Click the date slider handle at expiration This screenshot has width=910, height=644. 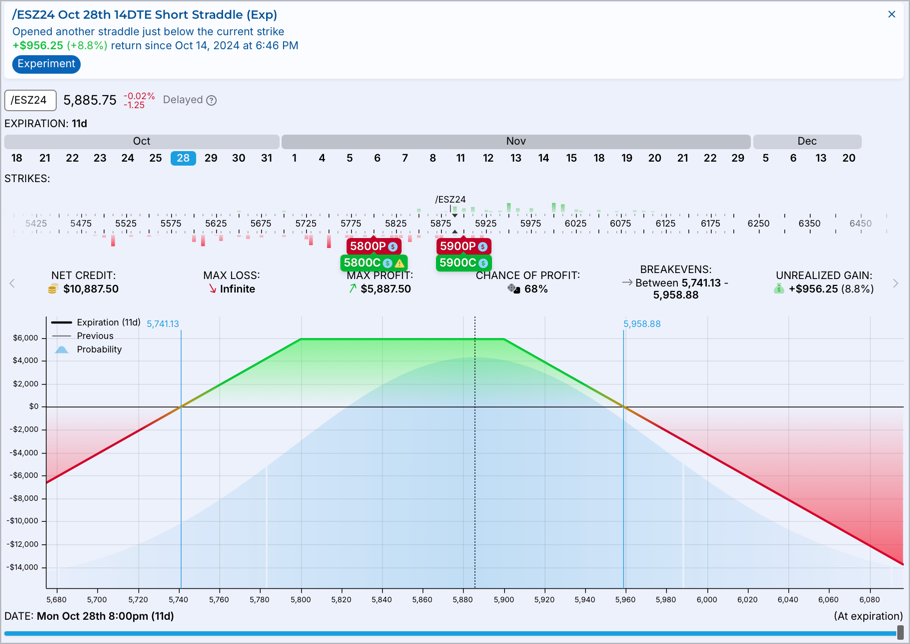(x=900, y=632)
